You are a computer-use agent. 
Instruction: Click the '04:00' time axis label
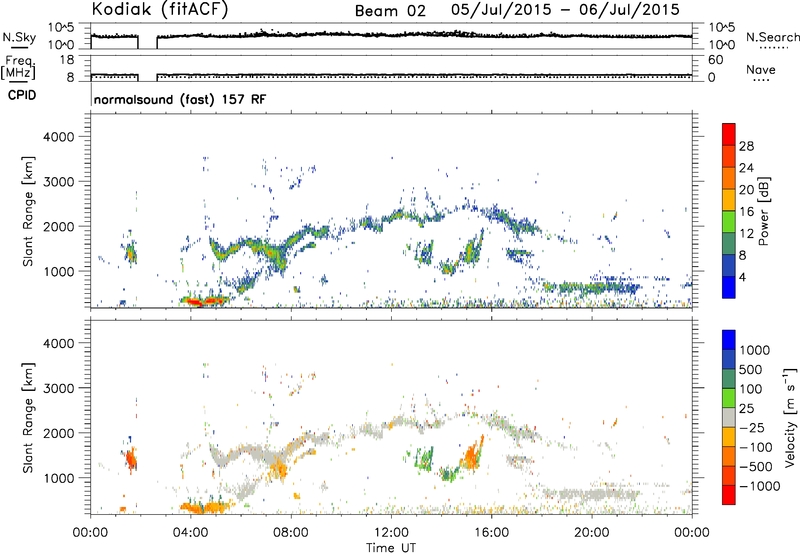191,533
